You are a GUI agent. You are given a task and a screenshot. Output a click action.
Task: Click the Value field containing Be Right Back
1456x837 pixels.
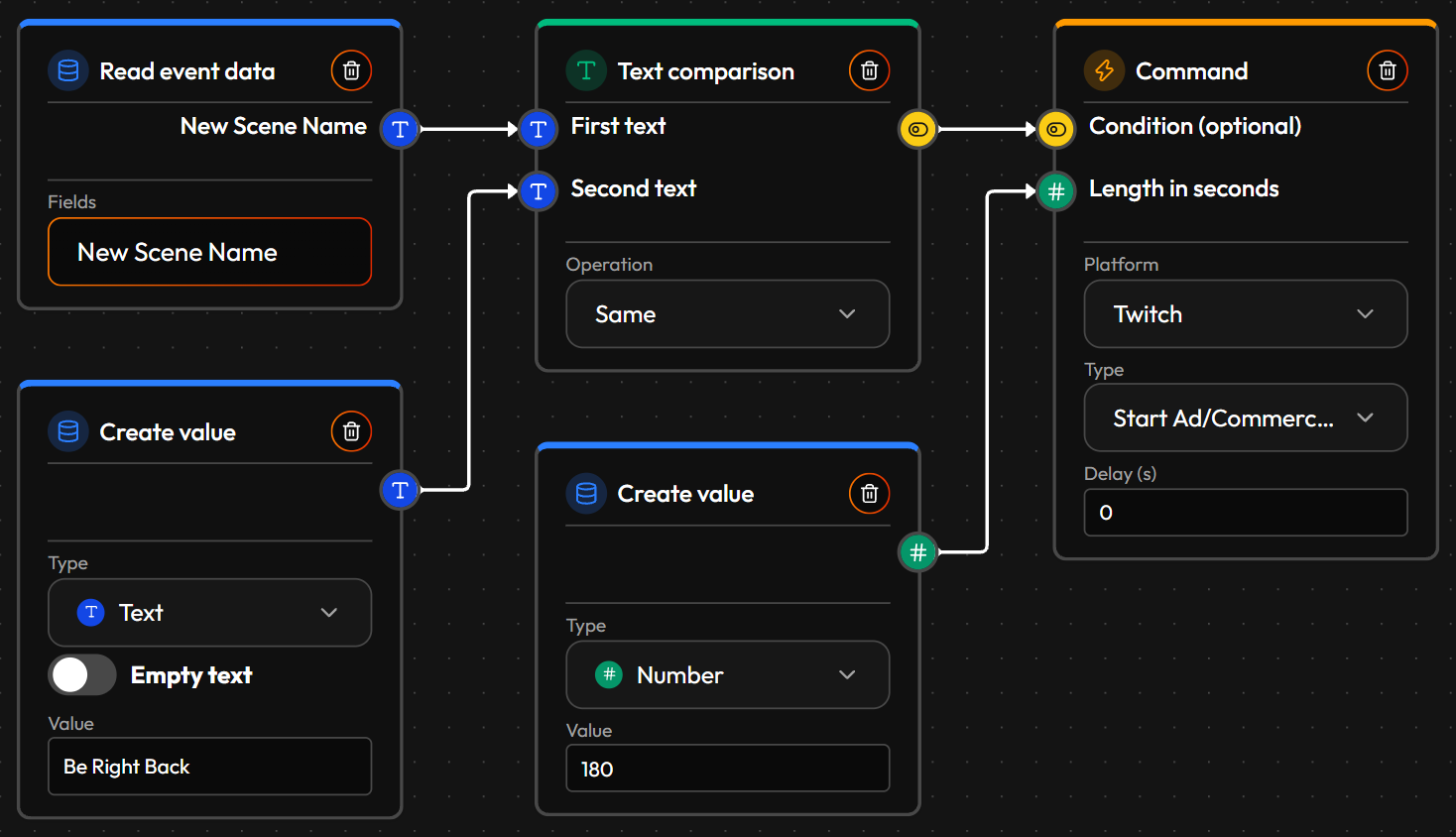coord(210,767)
